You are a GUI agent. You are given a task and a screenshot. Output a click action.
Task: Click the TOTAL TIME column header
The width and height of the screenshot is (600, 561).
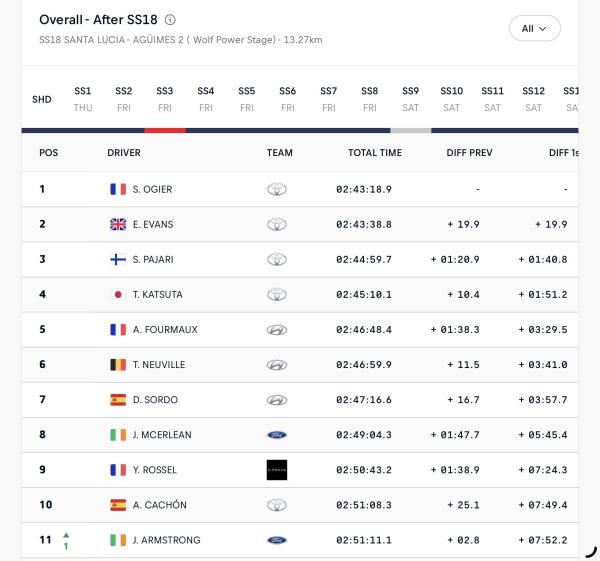point(375,153)
